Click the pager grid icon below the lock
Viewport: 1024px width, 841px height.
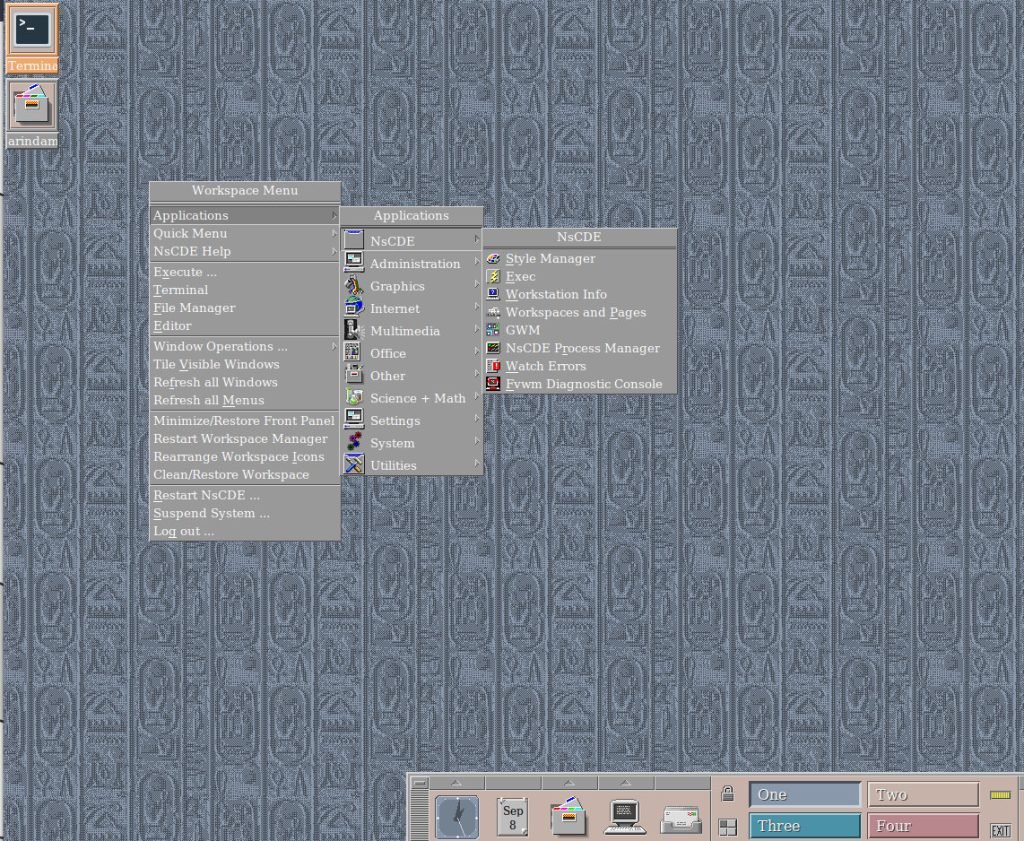[728, 827]
